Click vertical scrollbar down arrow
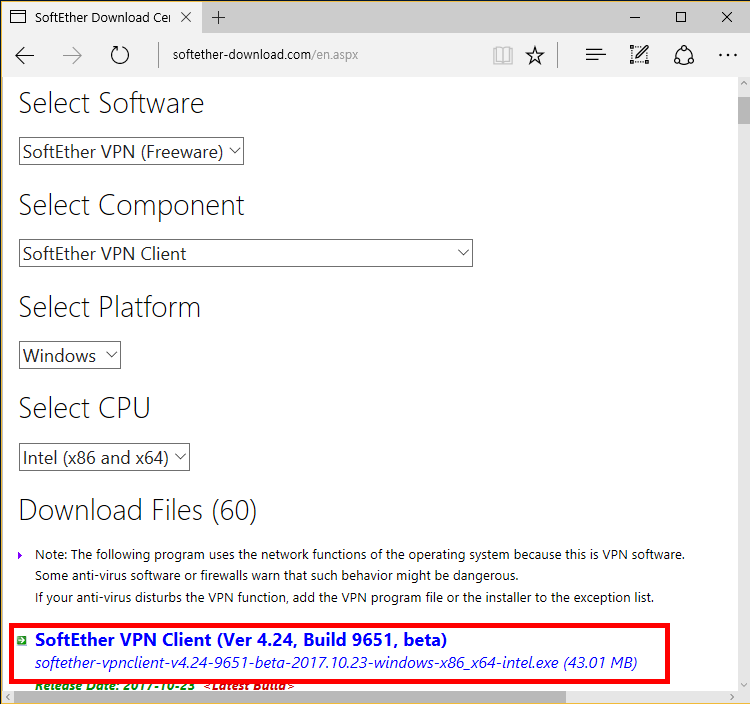 744,685
